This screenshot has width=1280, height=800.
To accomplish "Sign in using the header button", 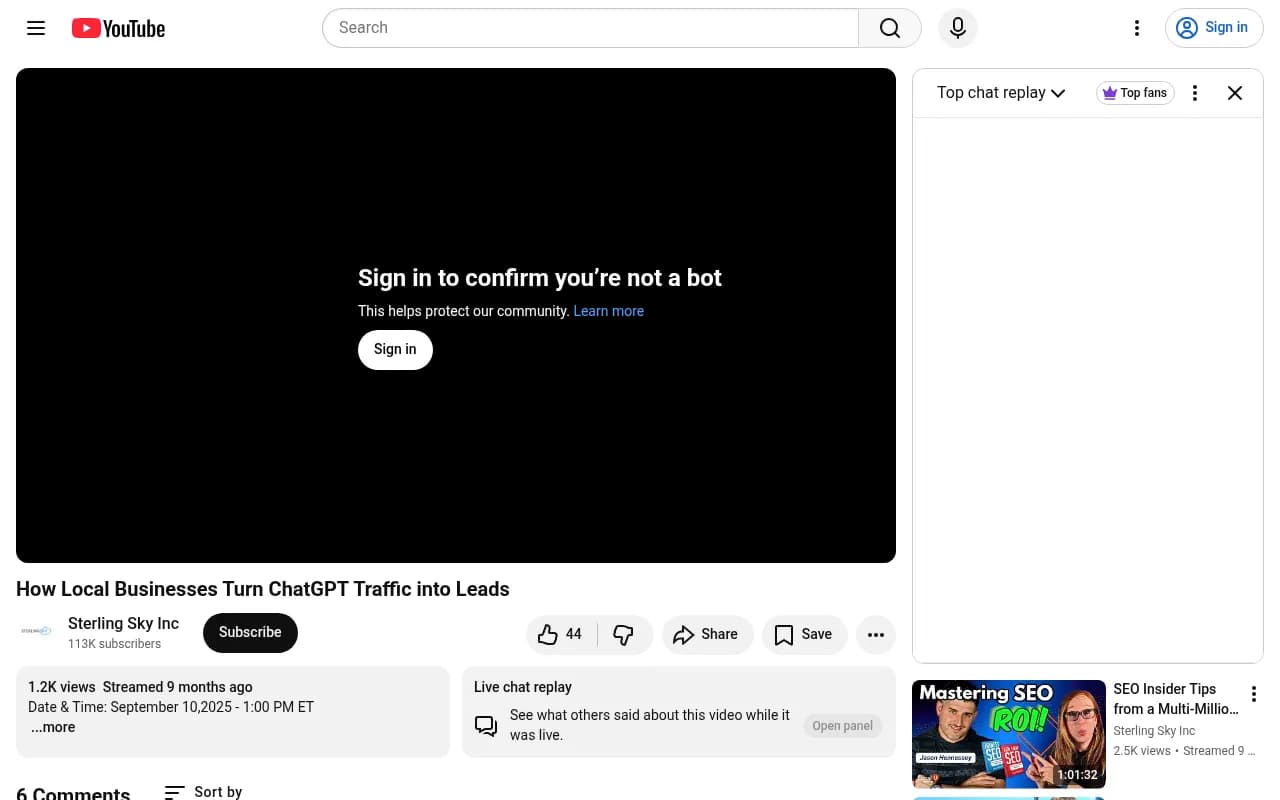I will (1214, 28).
